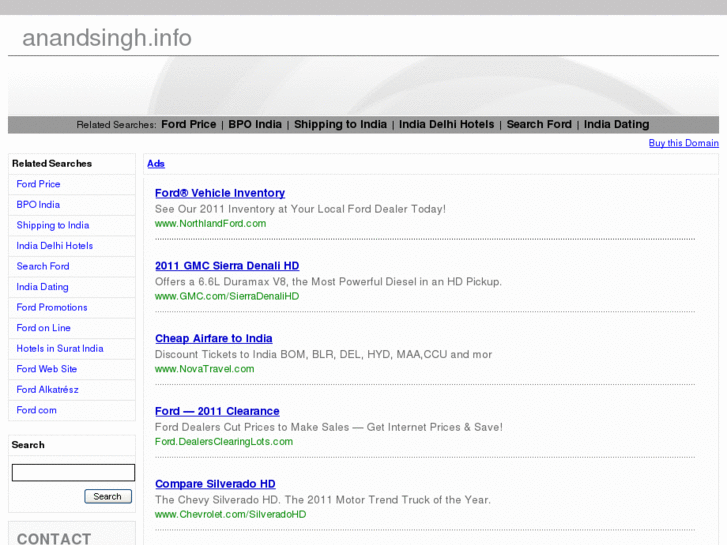Click the 'anandsingh.info' site title
Screen dimensions: 727x545
point(107,38)
